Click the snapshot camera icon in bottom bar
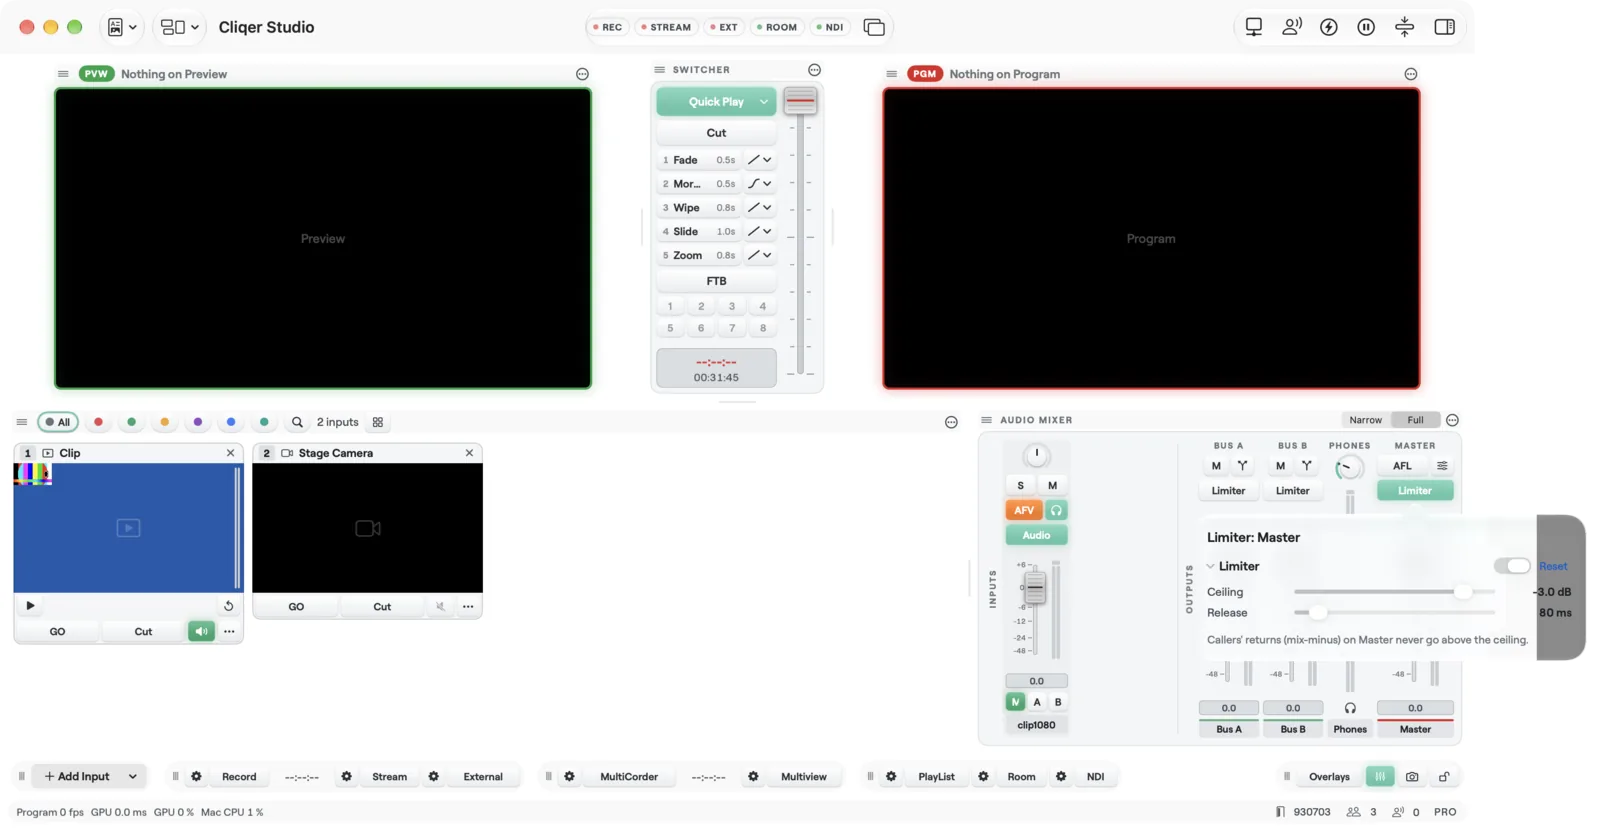Image resolution: width=1600 pixels, height=829 pixels. [1412, 777]
